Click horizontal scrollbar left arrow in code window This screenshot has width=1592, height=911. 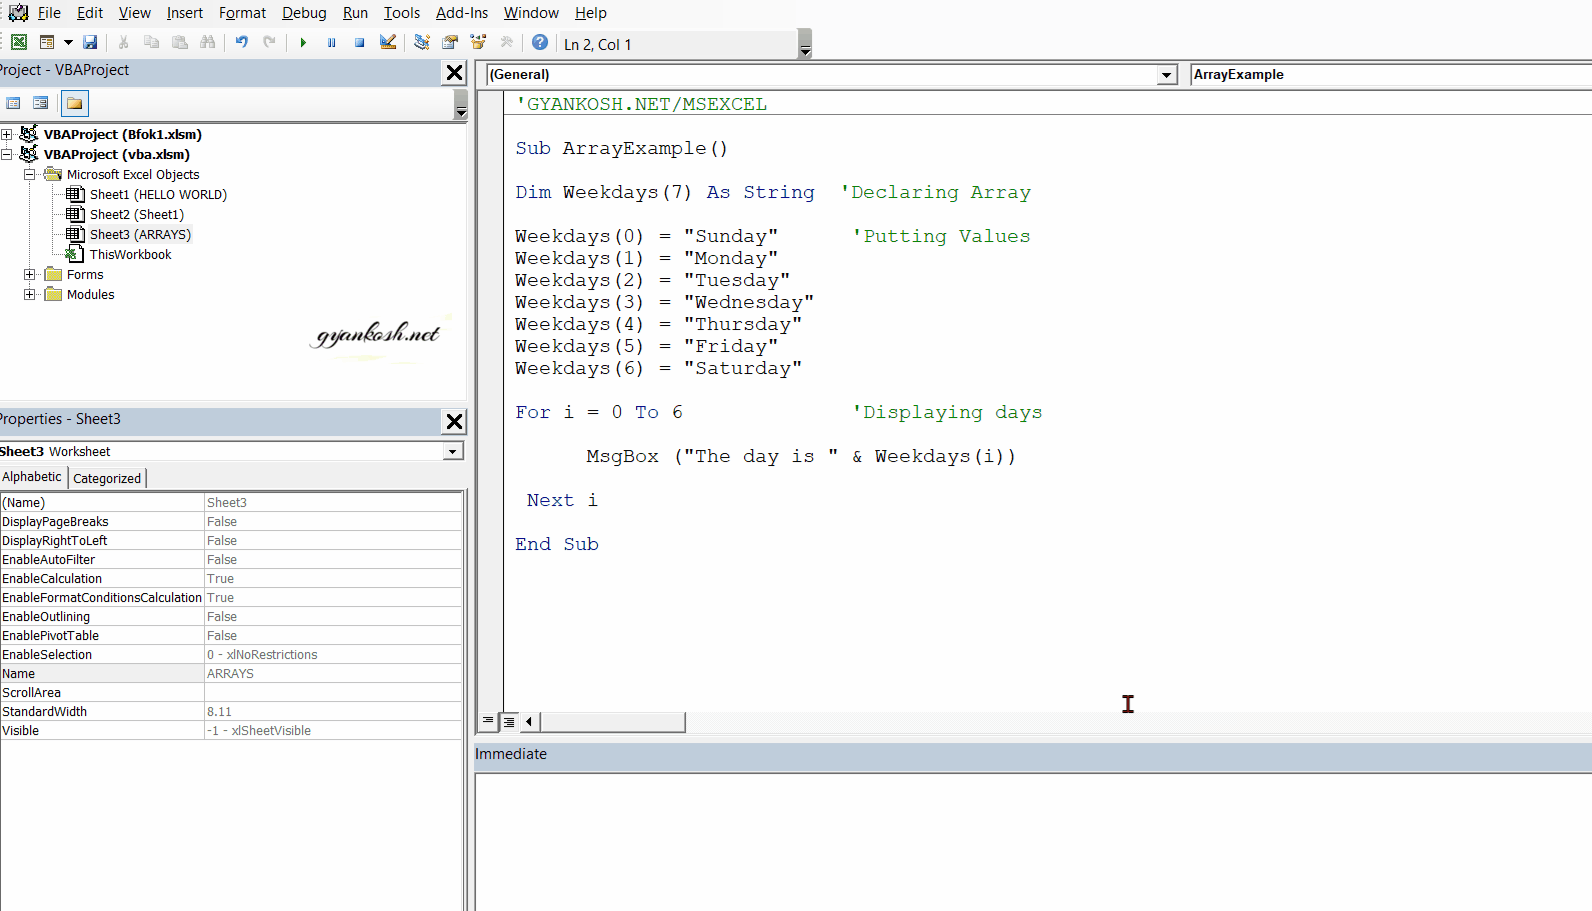pos(529,721)
